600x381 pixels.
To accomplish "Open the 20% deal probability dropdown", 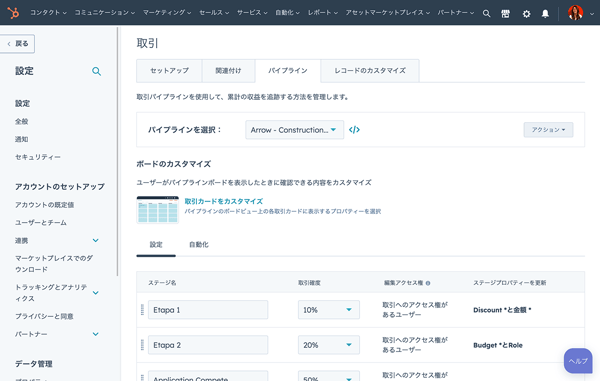I will coord(329,345).
